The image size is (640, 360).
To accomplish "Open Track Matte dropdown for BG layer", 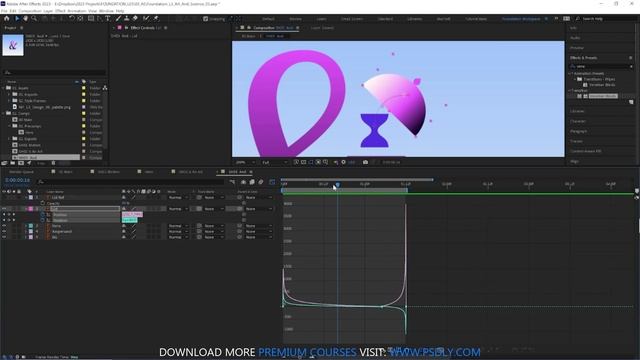I will [214, 237].
